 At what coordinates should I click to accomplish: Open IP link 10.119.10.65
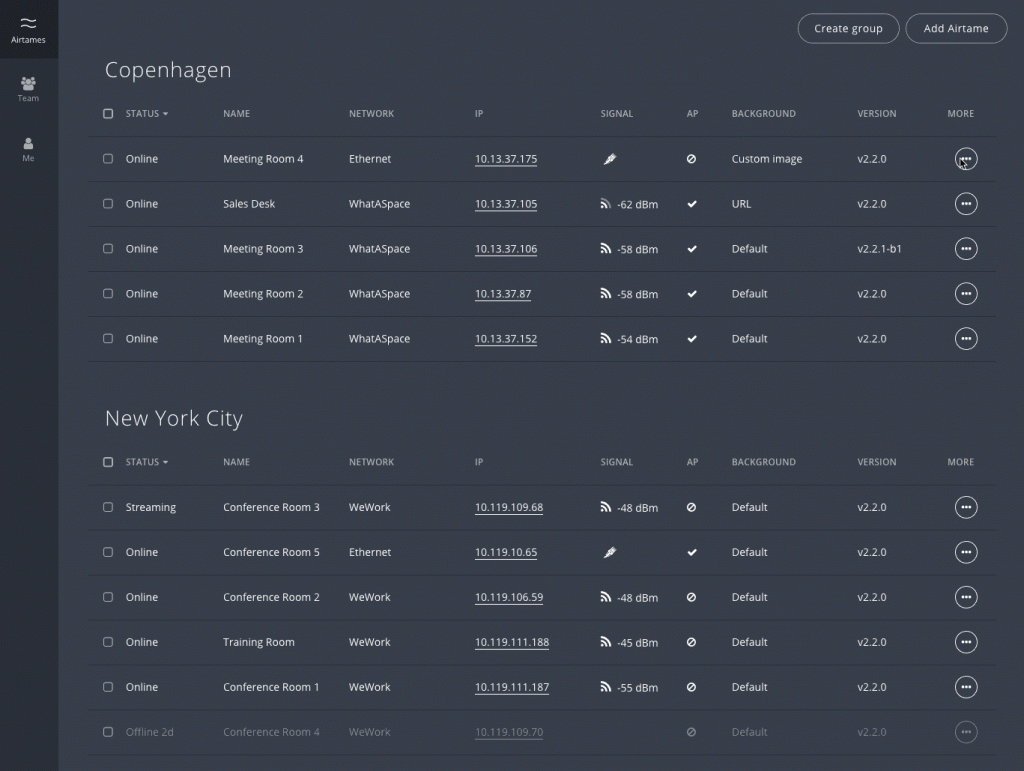click(x=506, y=553)
